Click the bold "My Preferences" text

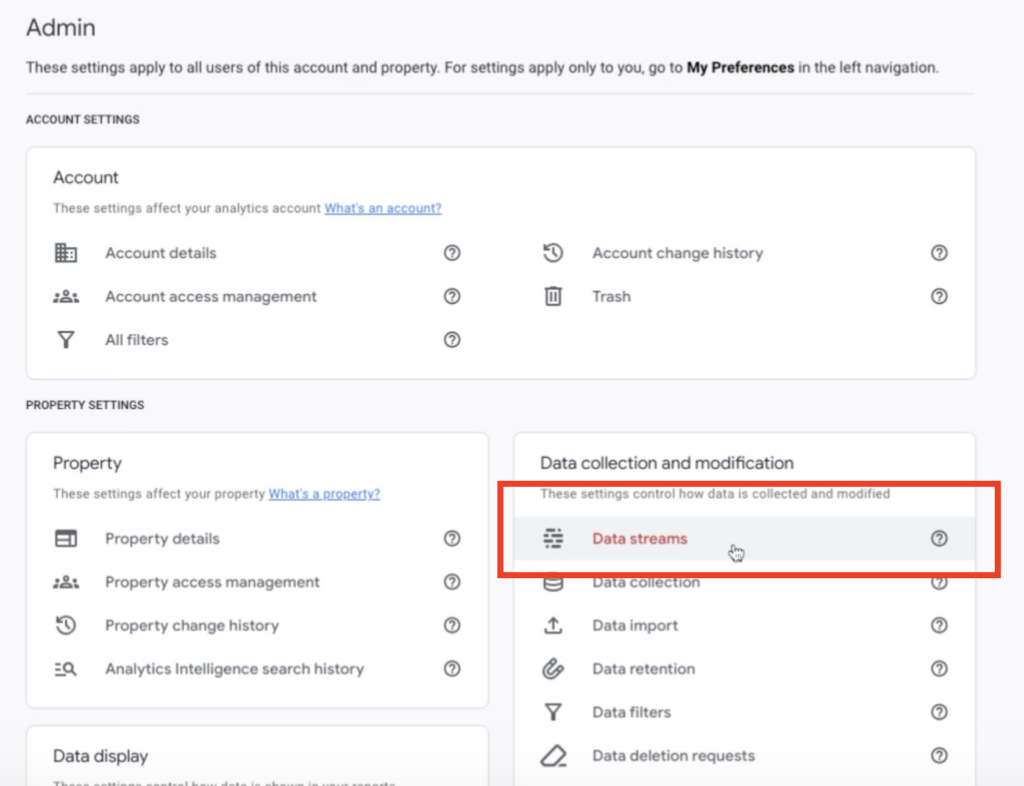(x=740, y=67)
